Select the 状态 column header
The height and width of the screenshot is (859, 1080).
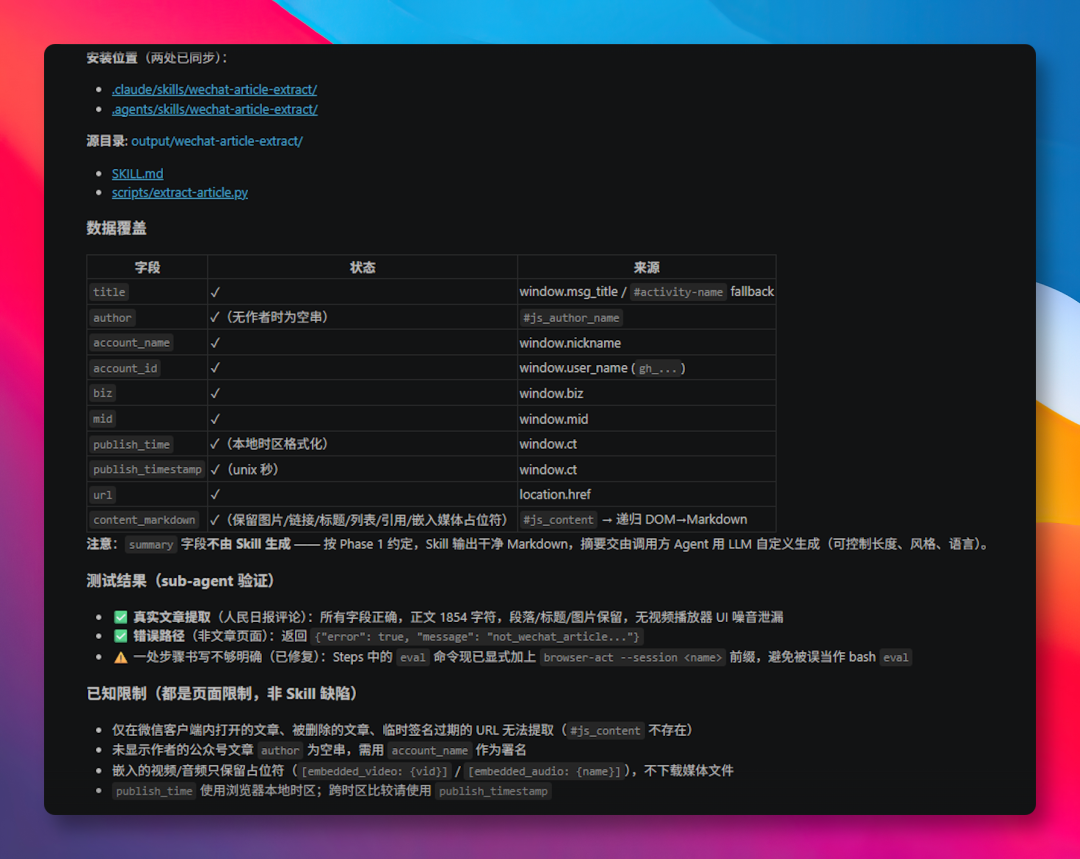[x=362, y=267]
